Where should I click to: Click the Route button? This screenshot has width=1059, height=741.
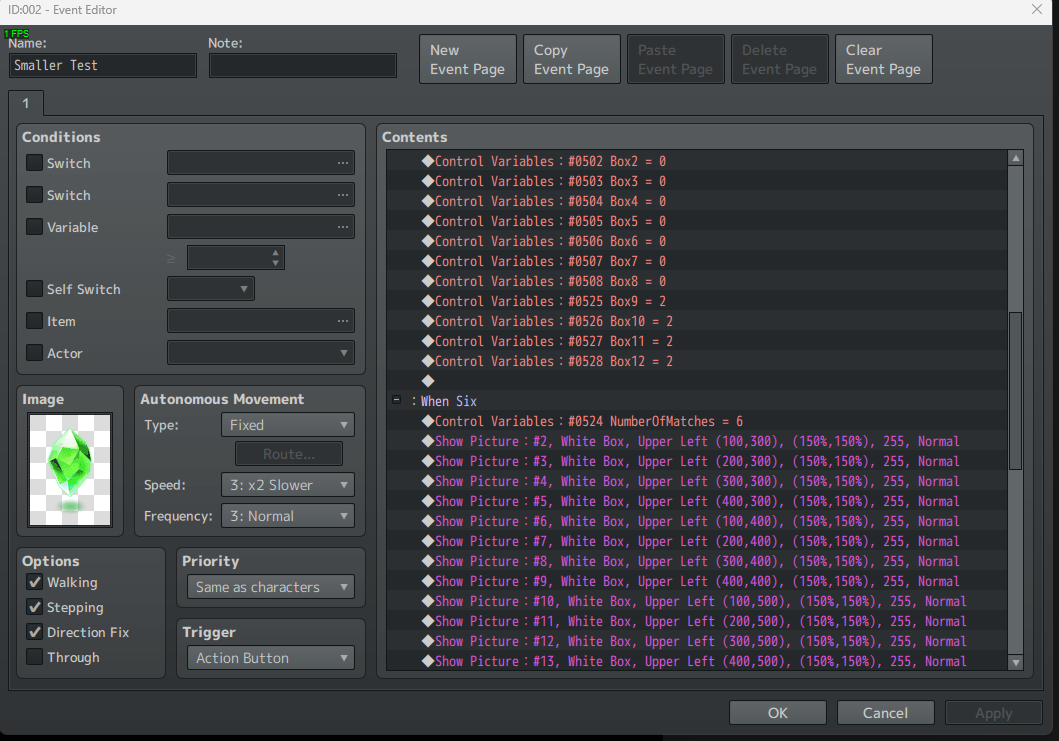tap(289, 454)
